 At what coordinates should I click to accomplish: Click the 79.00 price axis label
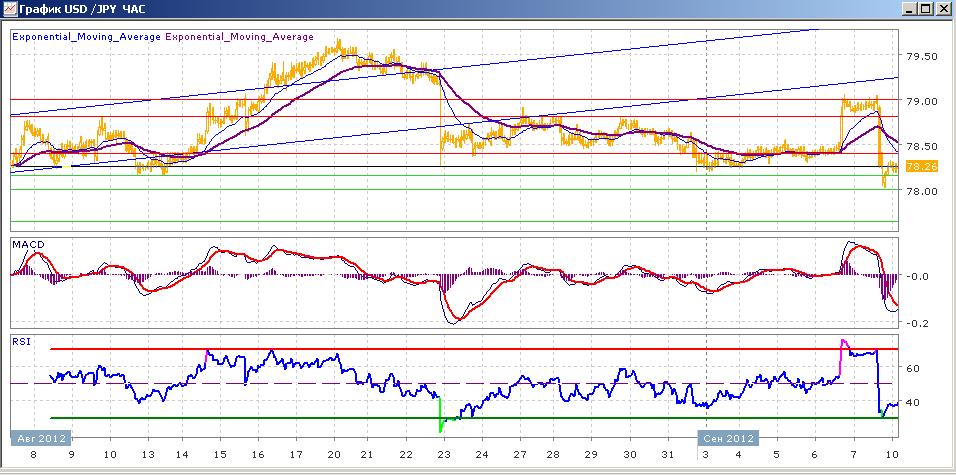921,101
